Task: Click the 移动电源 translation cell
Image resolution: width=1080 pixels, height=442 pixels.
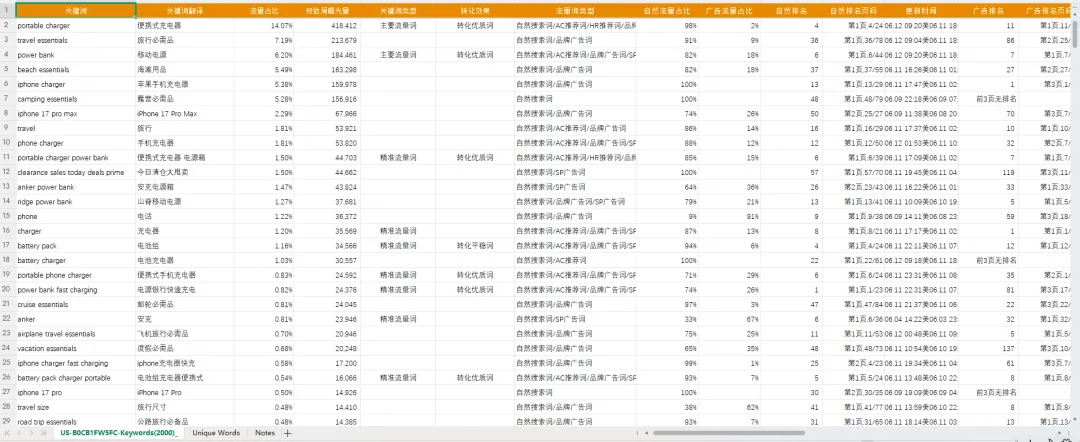Action: click(185, 55)
